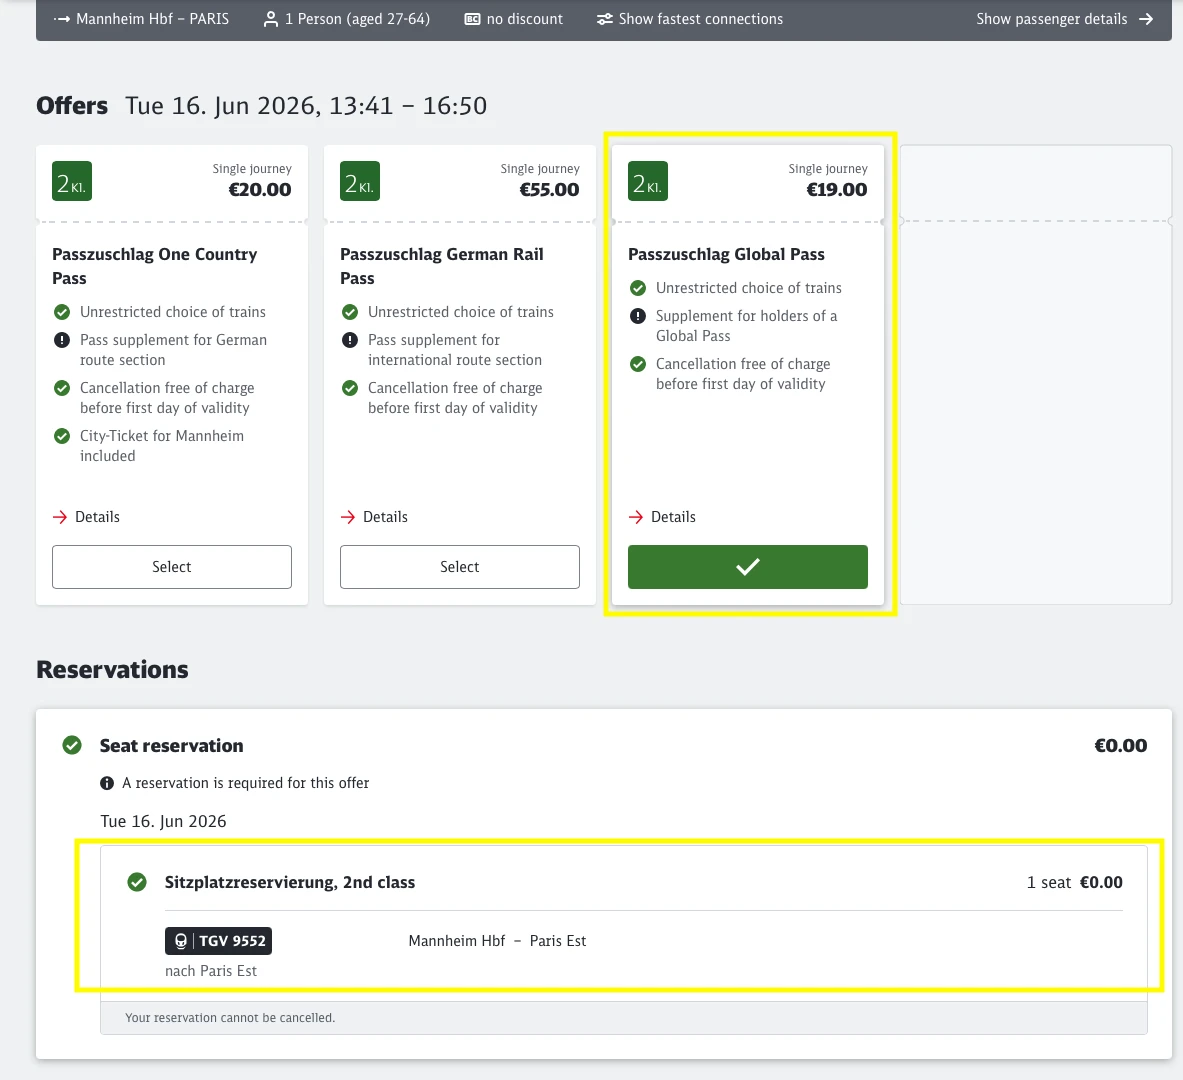
Task: Select the One Country Pass offer
Action: pos(172,567)
